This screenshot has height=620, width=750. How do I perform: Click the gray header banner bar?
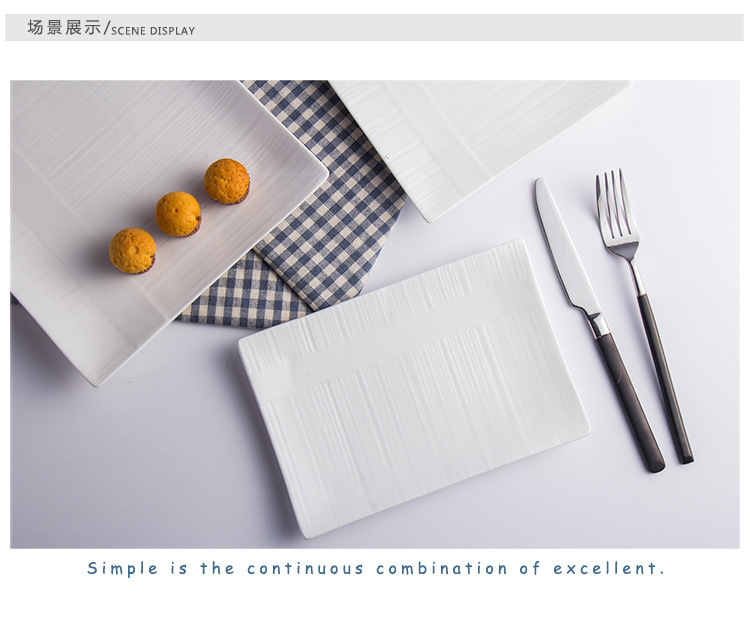point(375,28)
